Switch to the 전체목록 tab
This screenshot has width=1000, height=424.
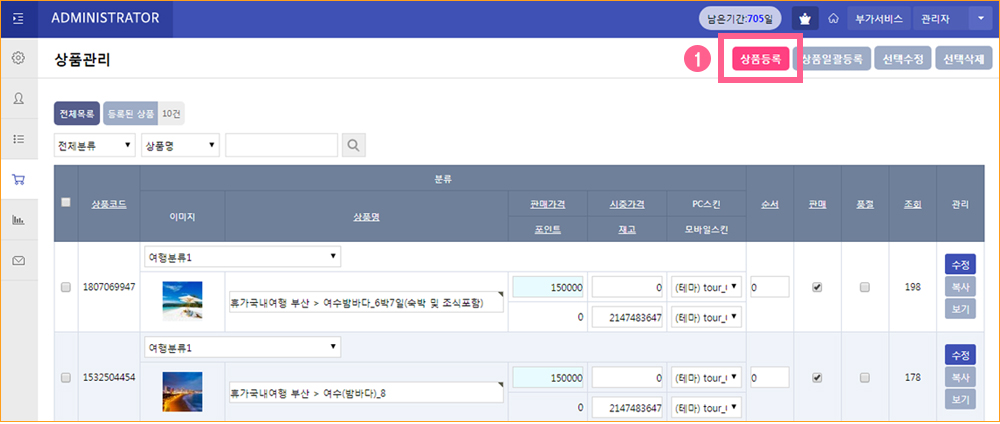(x=77, y=113)
